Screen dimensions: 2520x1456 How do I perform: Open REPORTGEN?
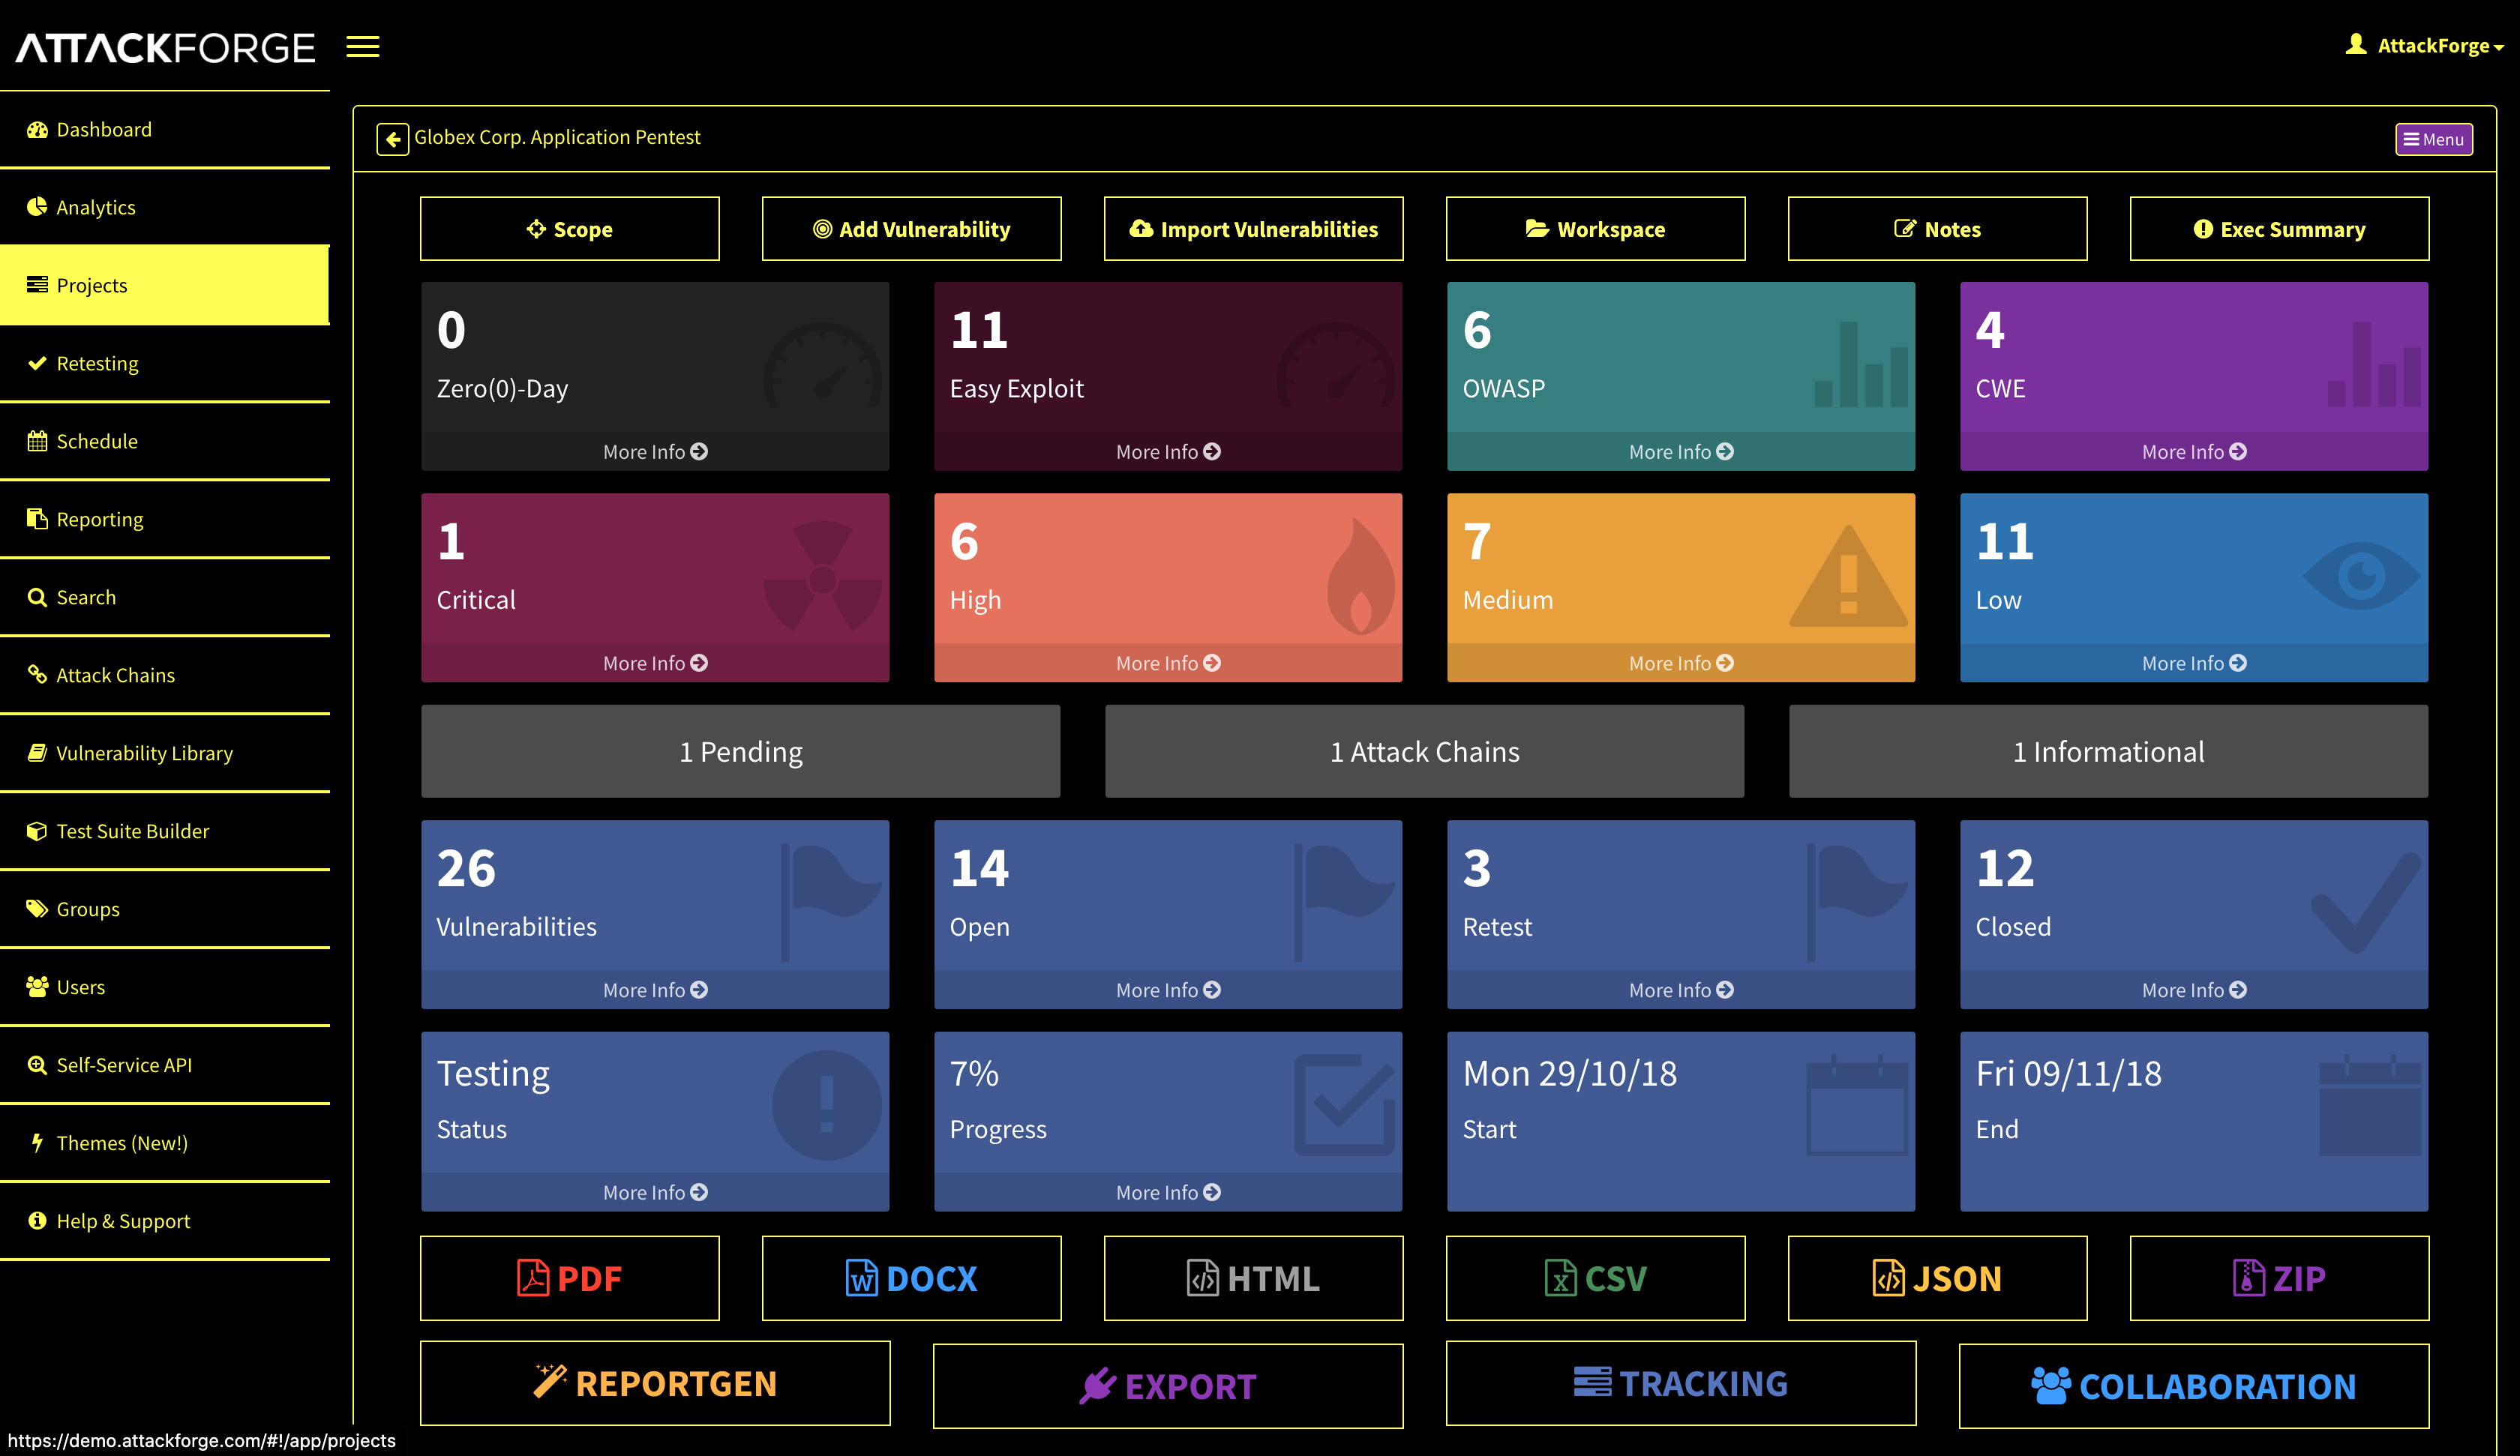coord(655,1384)
